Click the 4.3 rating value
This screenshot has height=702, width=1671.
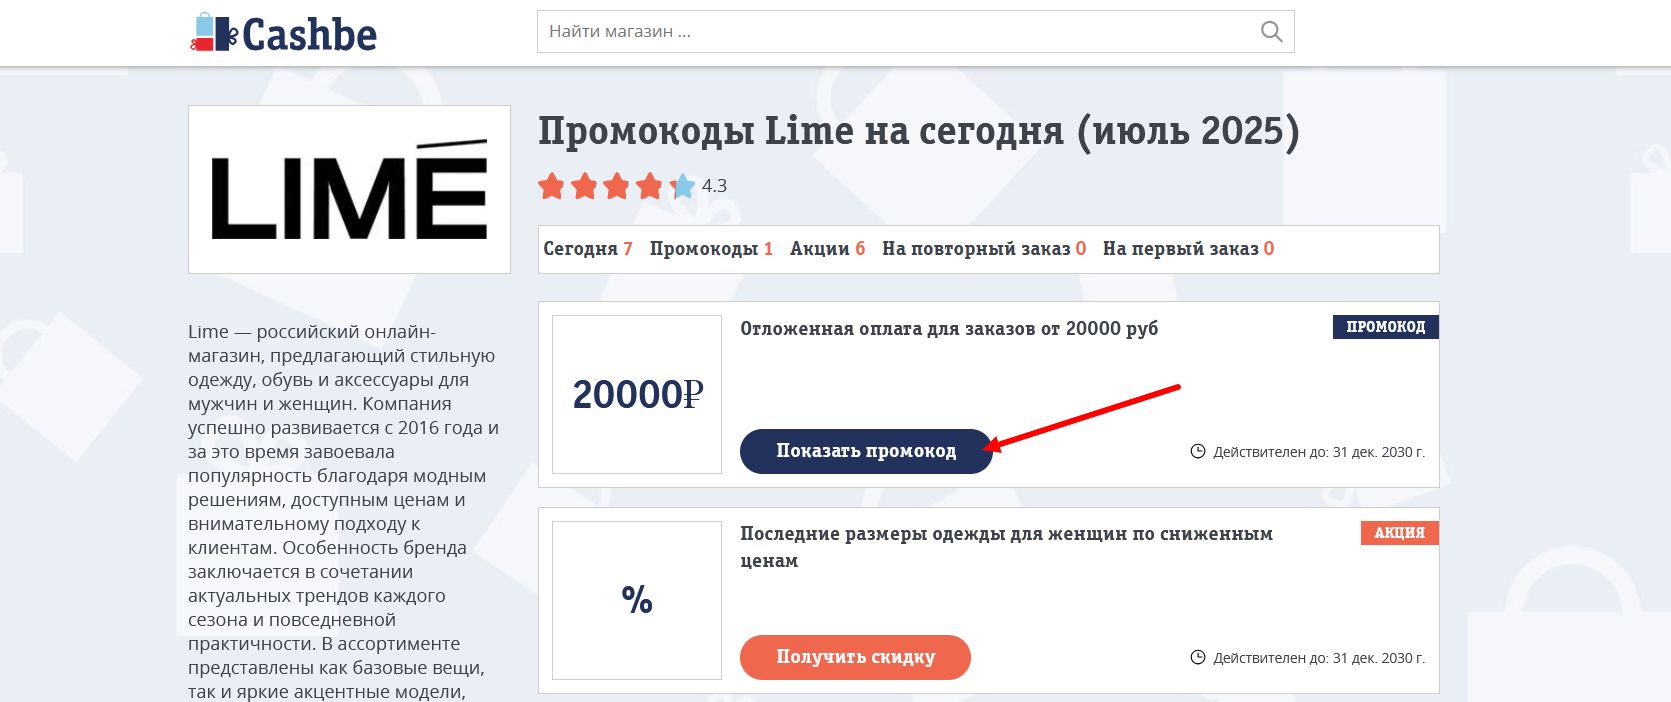pos(714,186)
